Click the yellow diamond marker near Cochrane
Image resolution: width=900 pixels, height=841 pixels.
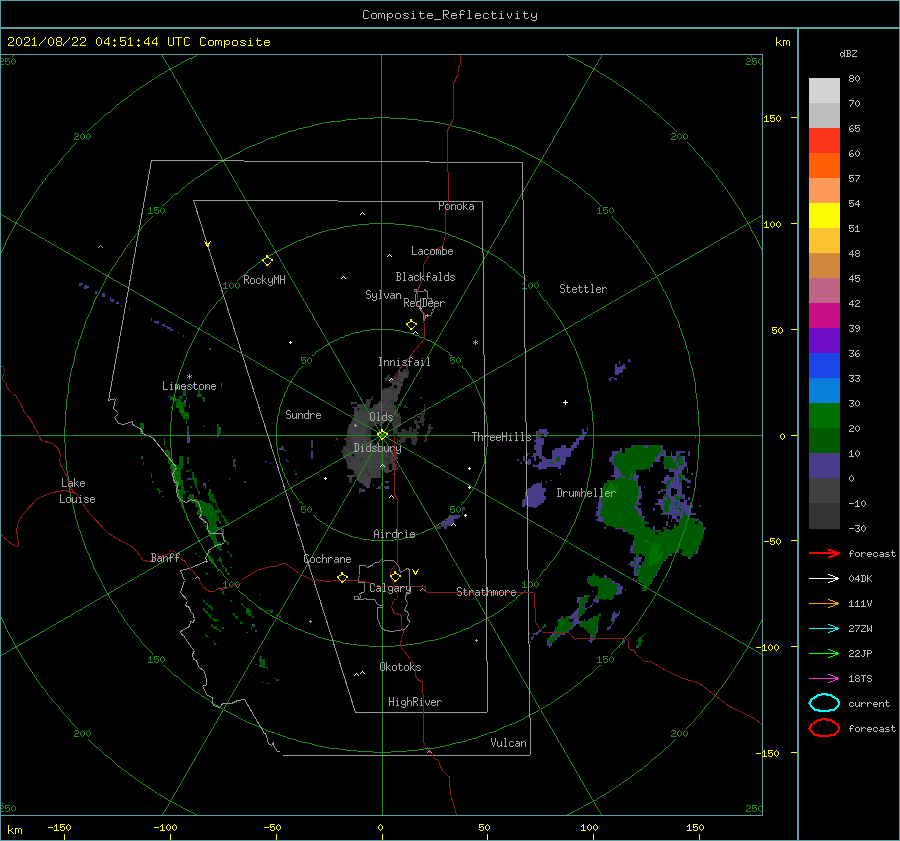[342, 577]
